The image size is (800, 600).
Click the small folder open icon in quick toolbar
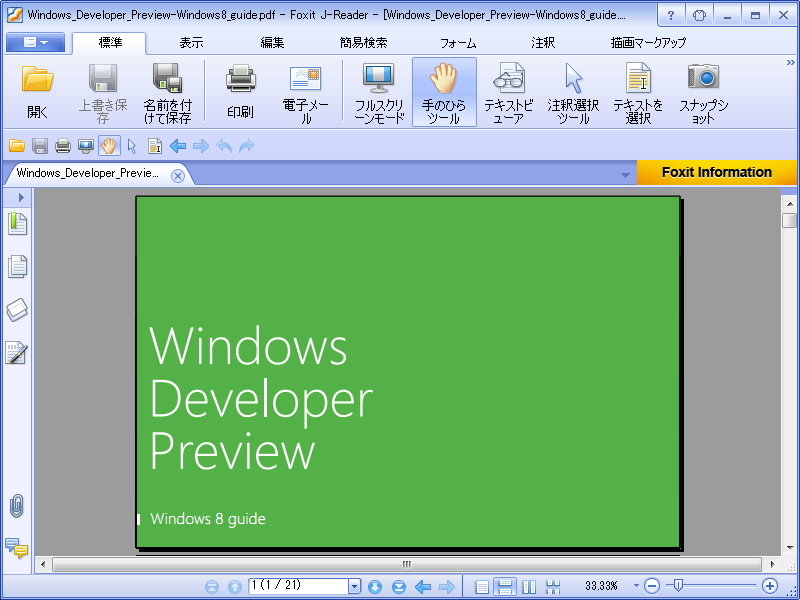(x=17, y=146)
